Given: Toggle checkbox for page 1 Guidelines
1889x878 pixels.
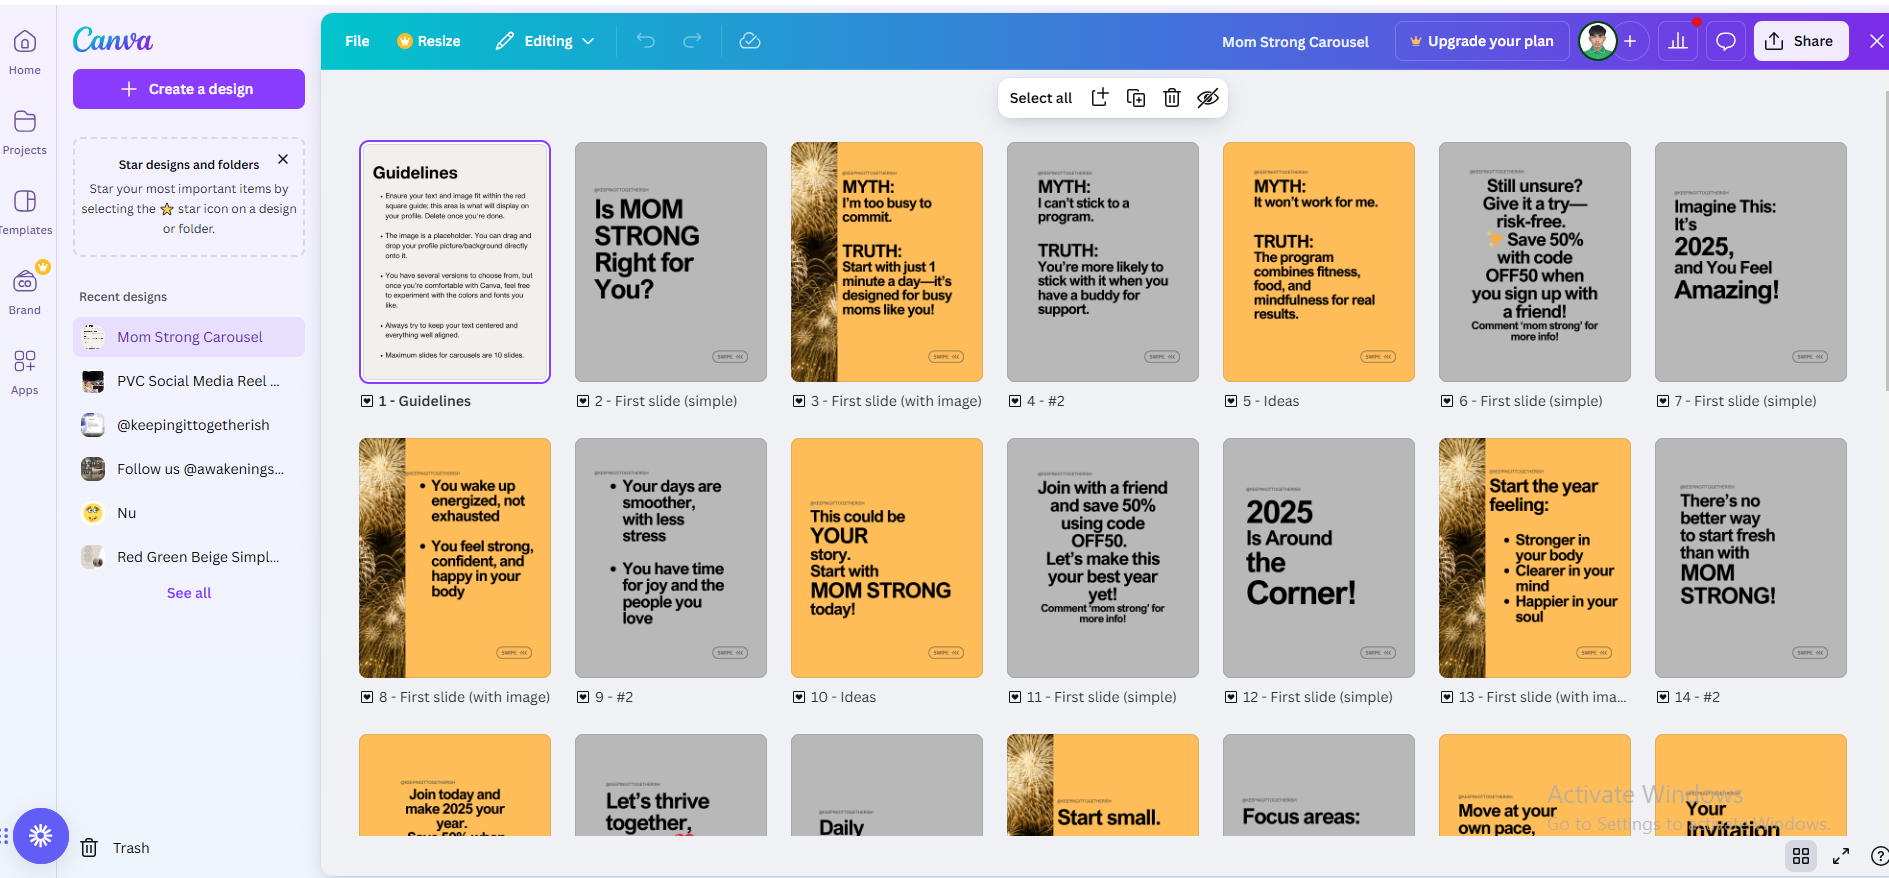Looking at the screenshot, I should pos(367,401).
